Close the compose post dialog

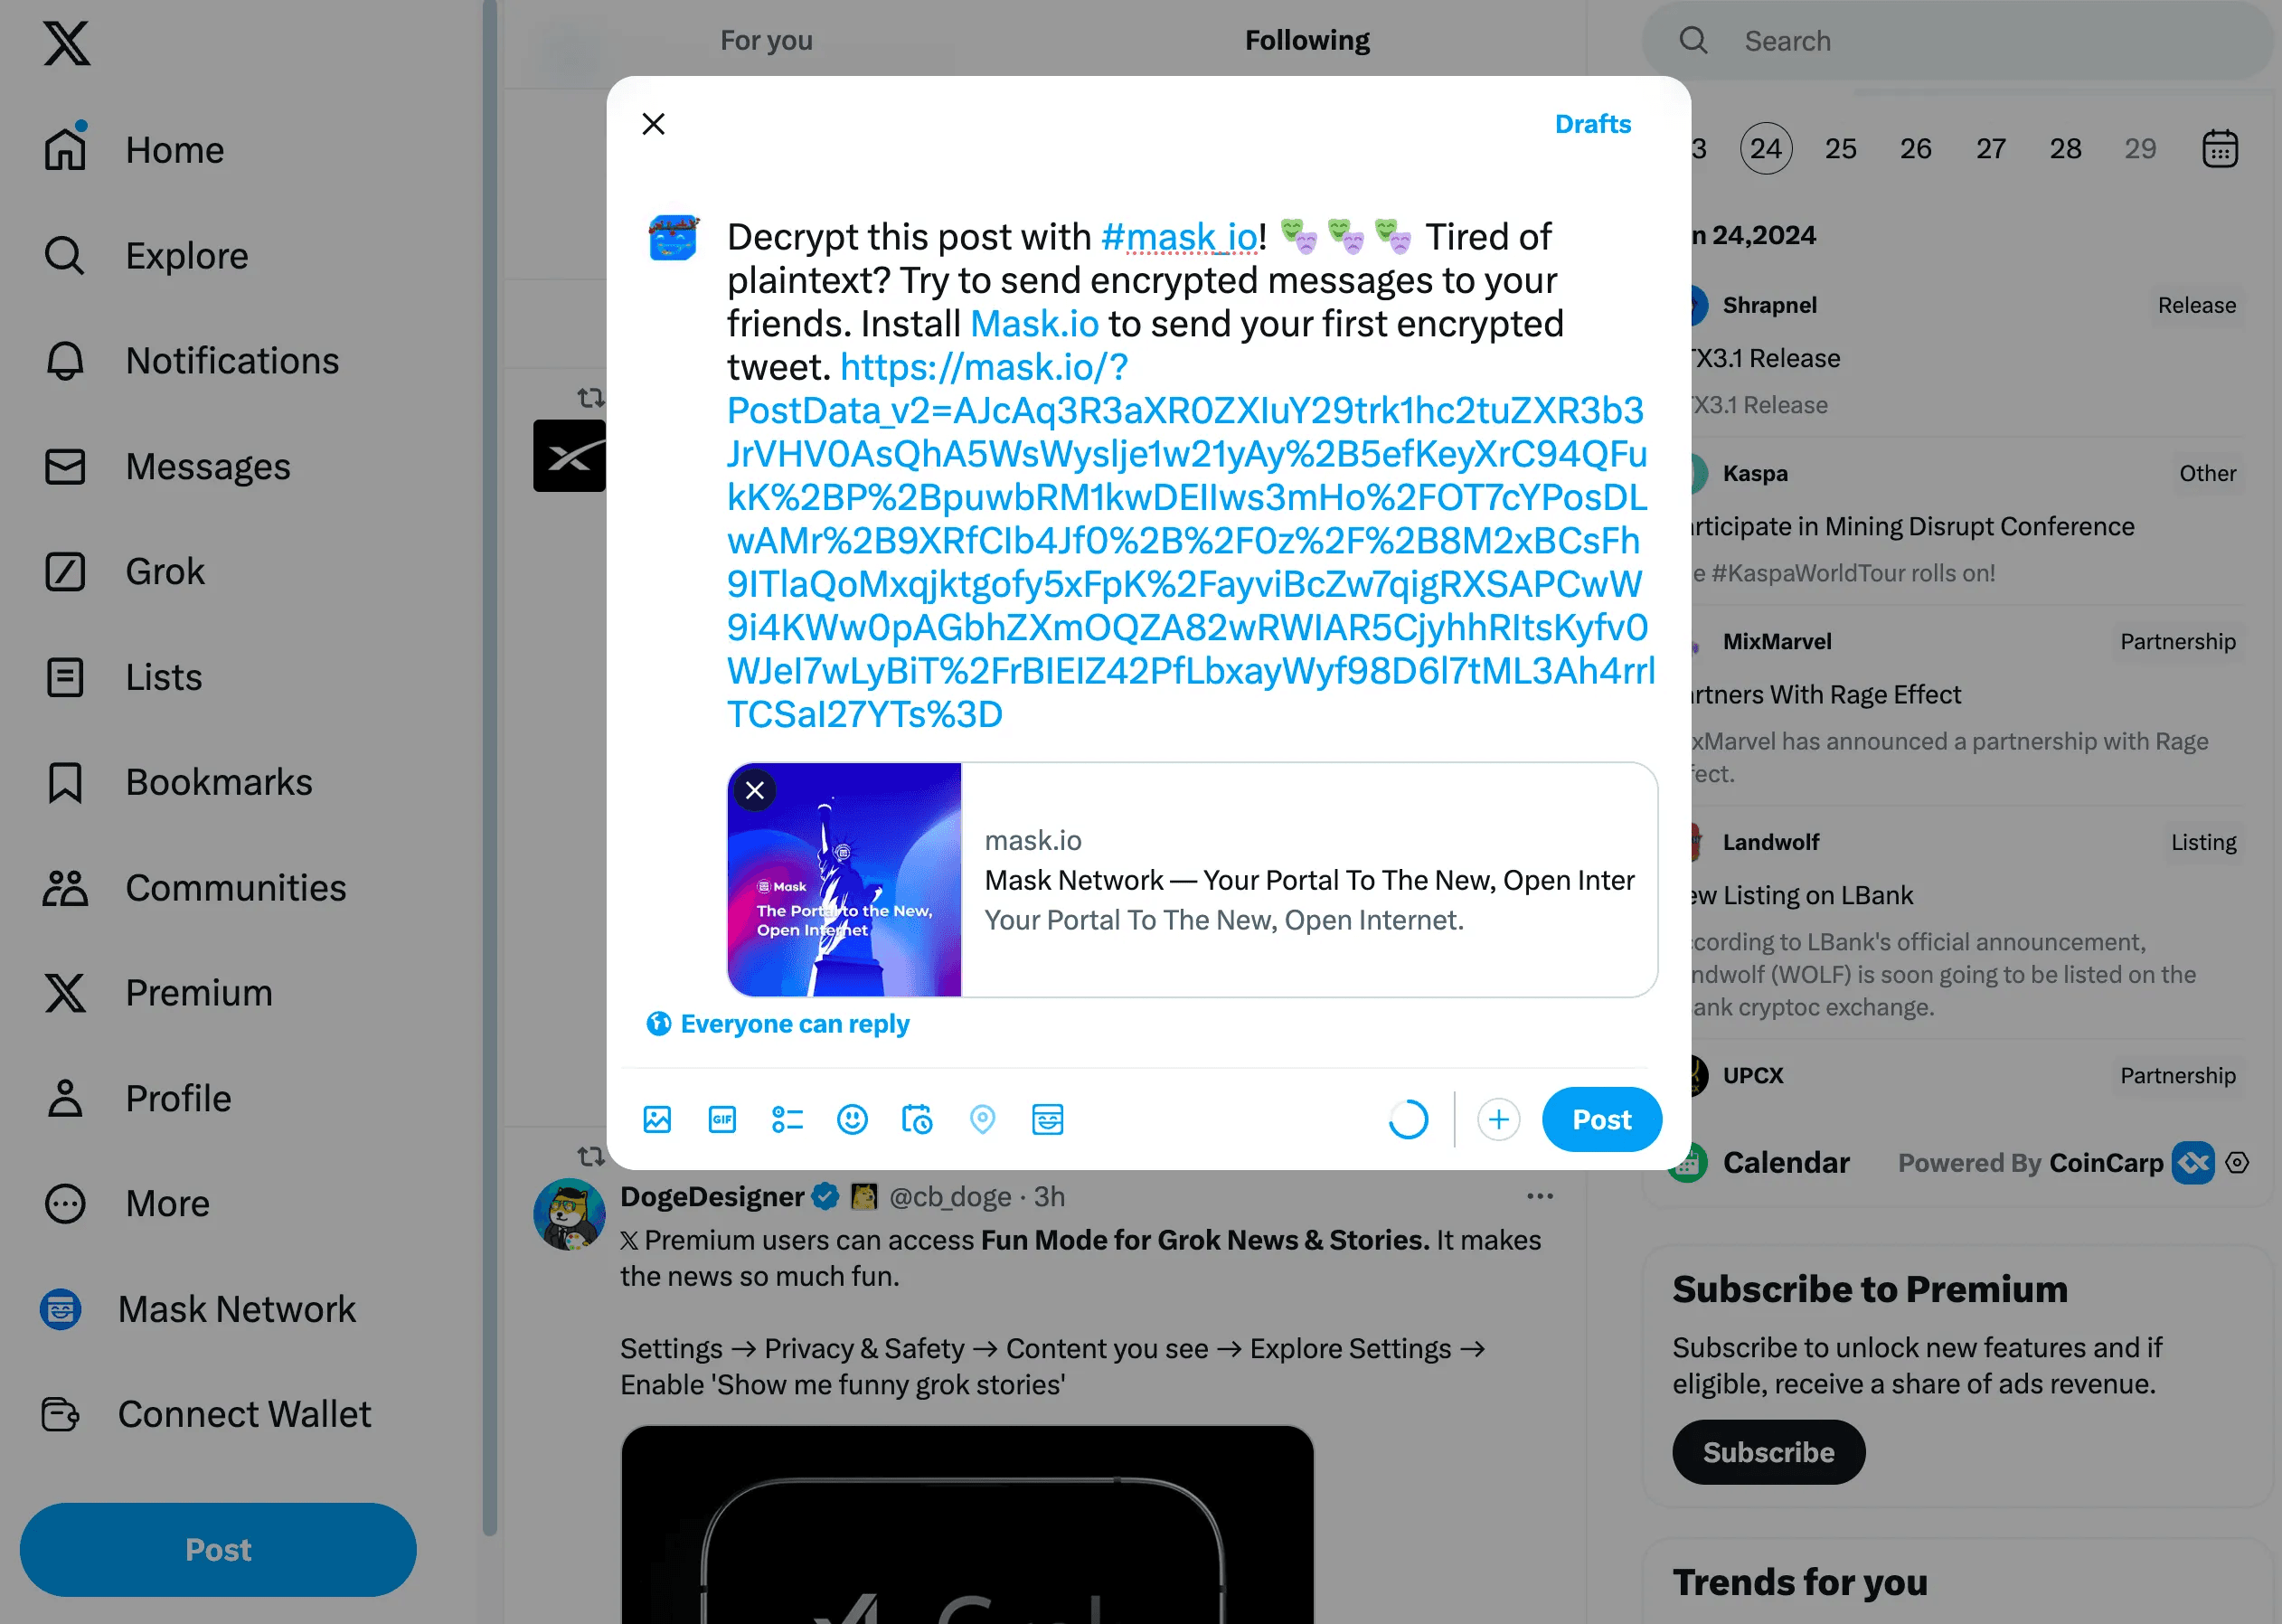point(653,124)
